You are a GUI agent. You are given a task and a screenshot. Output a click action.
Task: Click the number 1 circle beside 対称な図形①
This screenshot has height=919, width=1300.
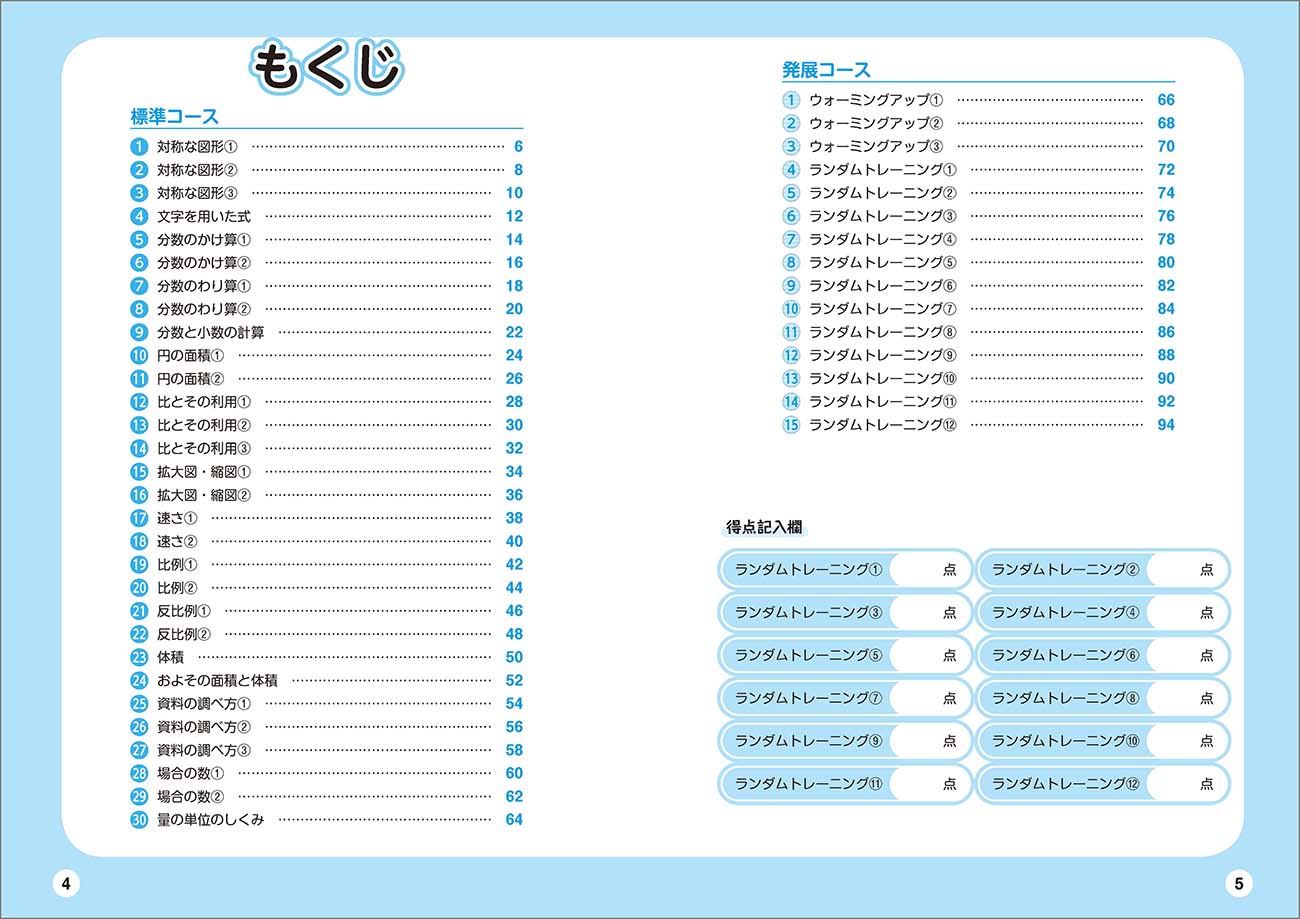pos(139,146)
